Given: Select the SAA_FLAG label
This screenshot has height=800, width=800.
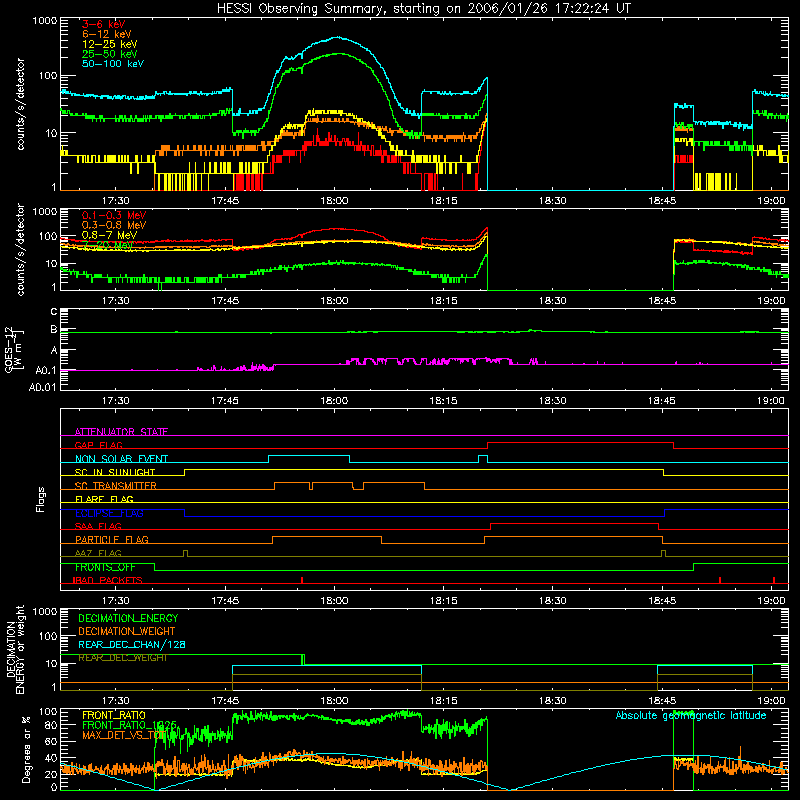Looking at the screenshot, I should [x=98, y=526].
